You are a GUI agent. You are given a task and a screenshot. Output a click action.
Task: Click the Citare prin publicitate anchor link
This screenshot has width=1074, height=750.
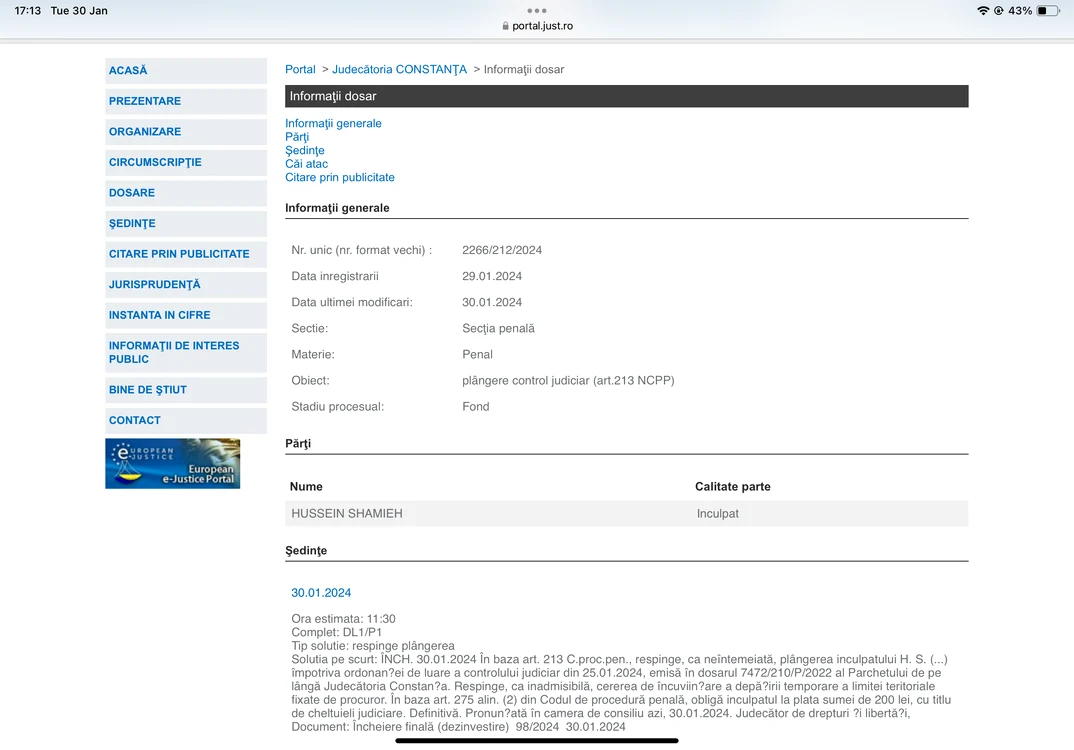pyautogui.click(x=340, y=177)
